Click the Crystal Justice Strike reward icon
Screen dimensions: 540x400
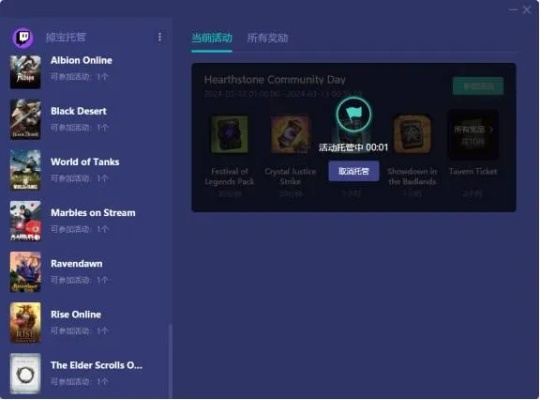[290, 135]
